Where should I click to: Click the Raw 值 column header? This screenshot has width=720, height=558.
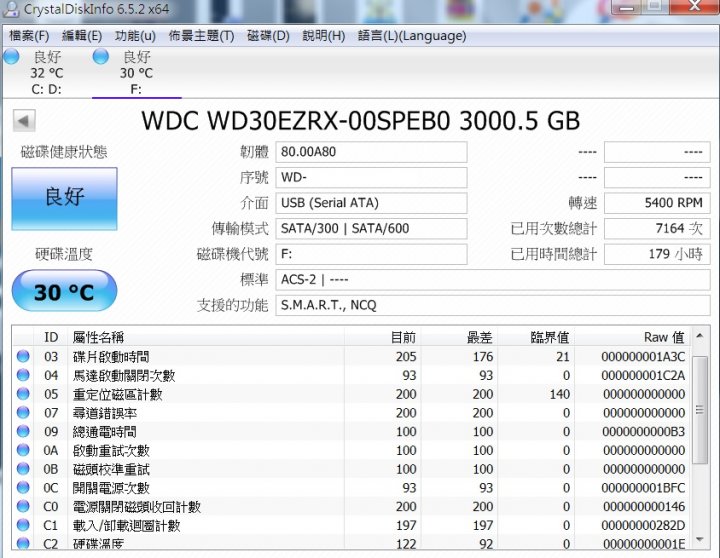click(632, 337)
